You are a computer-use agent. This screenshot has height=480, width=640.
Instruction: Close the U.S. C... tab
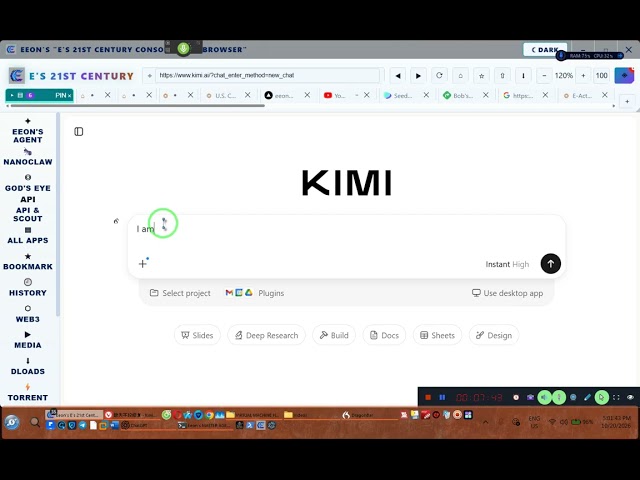pos(248,95)
